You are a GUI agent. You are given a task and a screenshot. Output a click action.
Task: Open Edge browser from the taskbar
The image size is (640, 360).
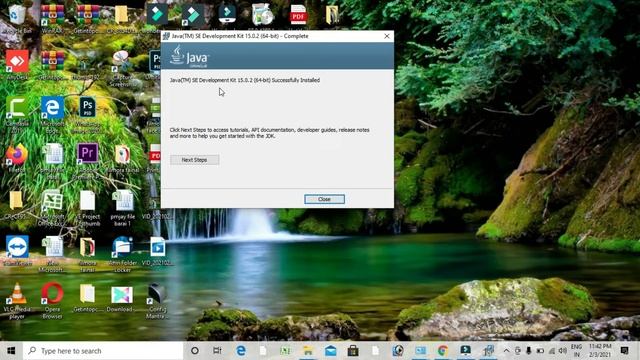click(x=241, y=351)
